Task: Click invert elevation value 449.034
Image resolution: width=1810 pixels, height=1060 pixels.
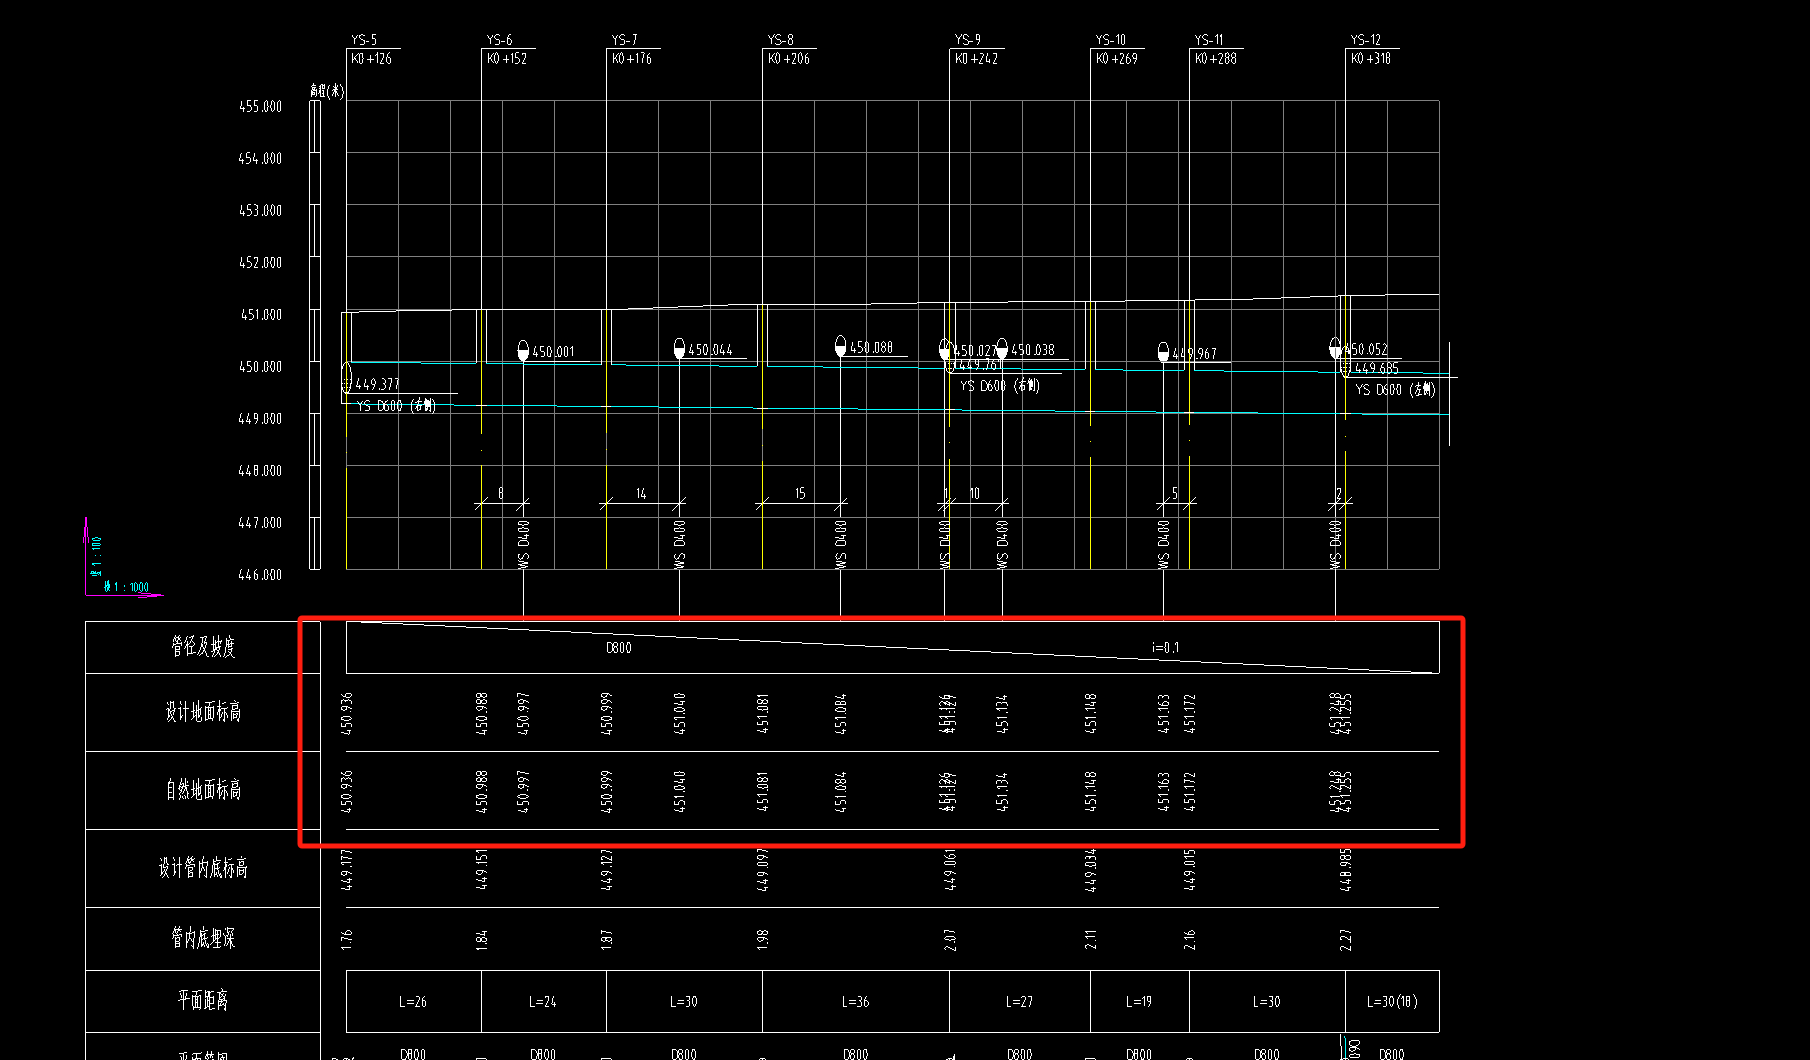Action: tap(1091, 870)
